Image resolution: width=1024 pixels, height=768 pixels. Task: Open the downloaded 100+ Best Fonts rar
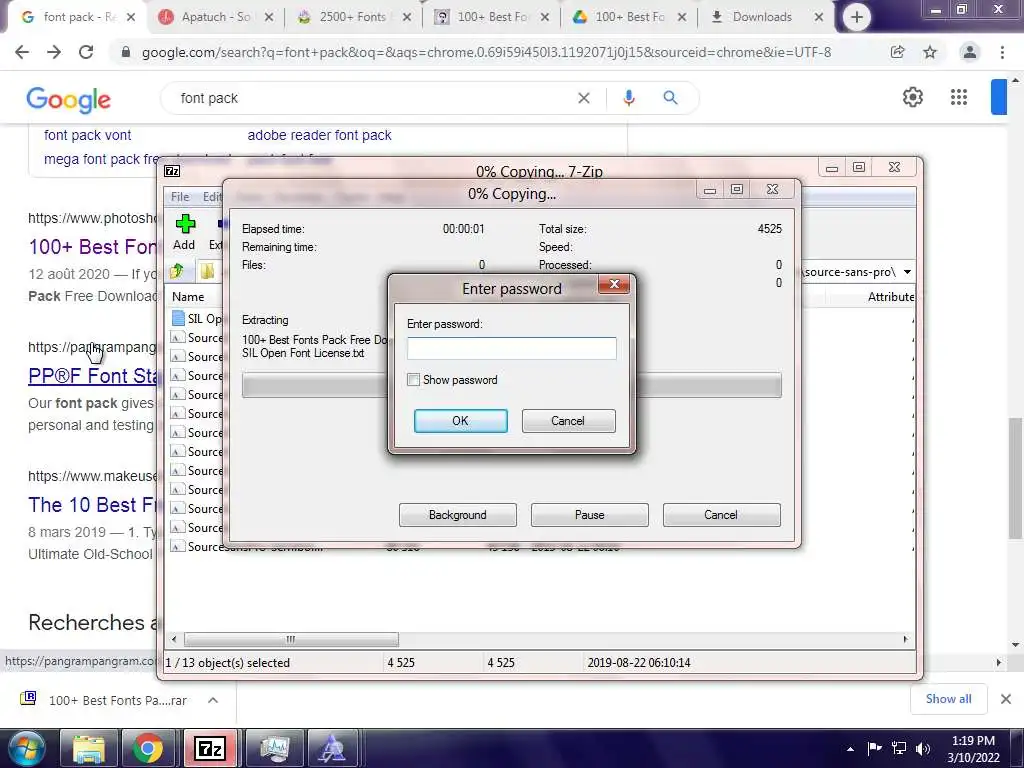(x=104, y=700)
